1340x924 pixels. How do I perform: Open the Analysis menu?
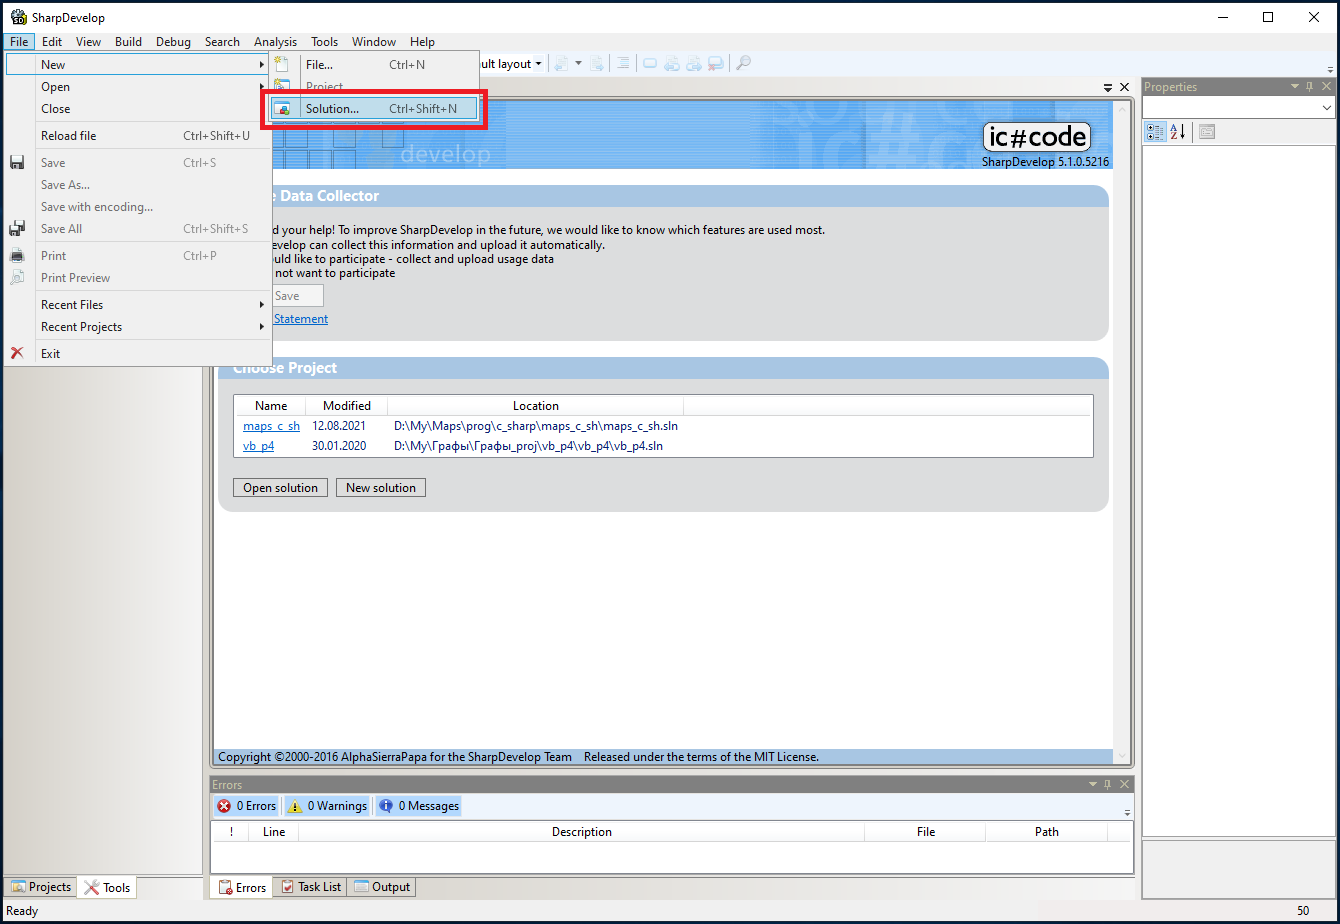pyautogui.click(x=275, y=42)
